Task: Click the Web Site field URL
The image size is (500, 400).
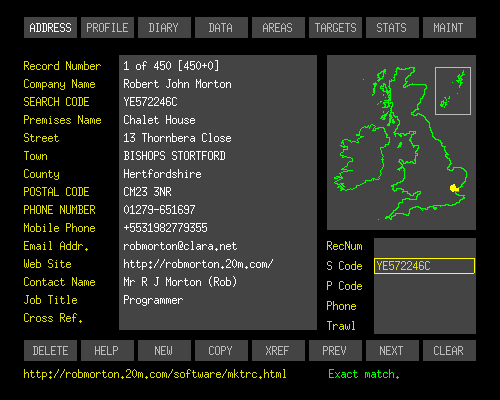Action: point(198,264)
